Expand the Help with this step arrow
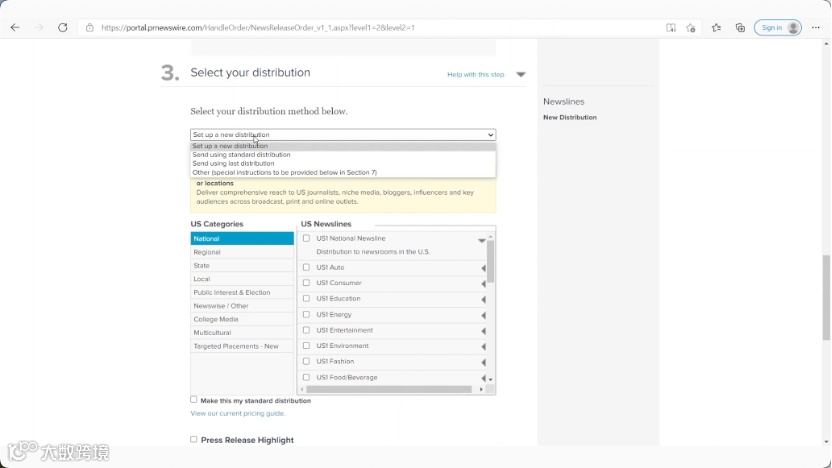This screenshot has height=468, width=832. (521, 74)
